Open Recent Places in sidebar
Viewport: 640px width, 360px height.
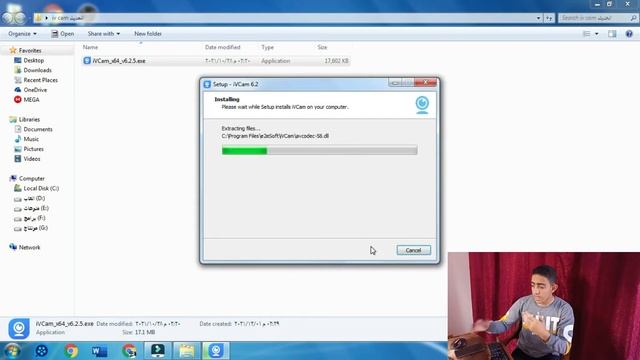pyautogui.click(x=40, y=80)
